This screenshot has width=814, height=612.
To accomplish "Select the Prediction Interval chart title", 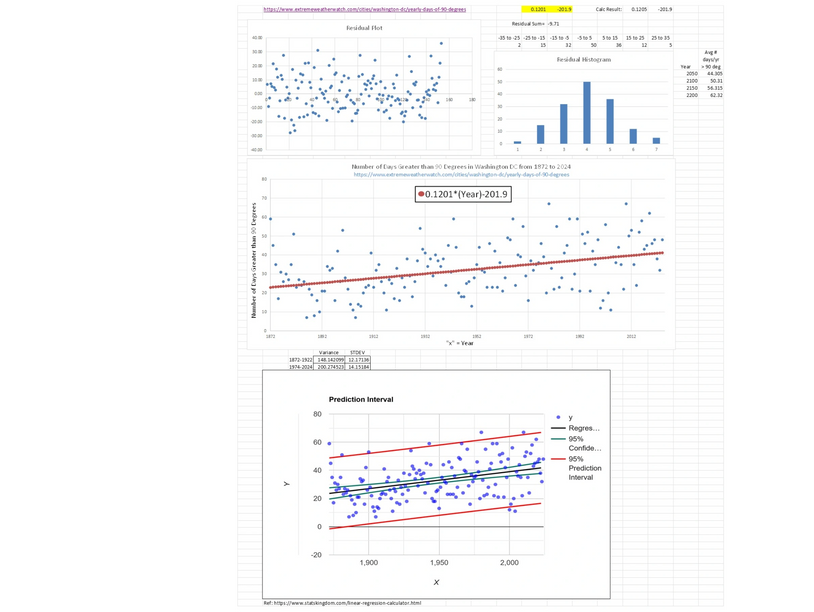I will [x=360, y=399].
